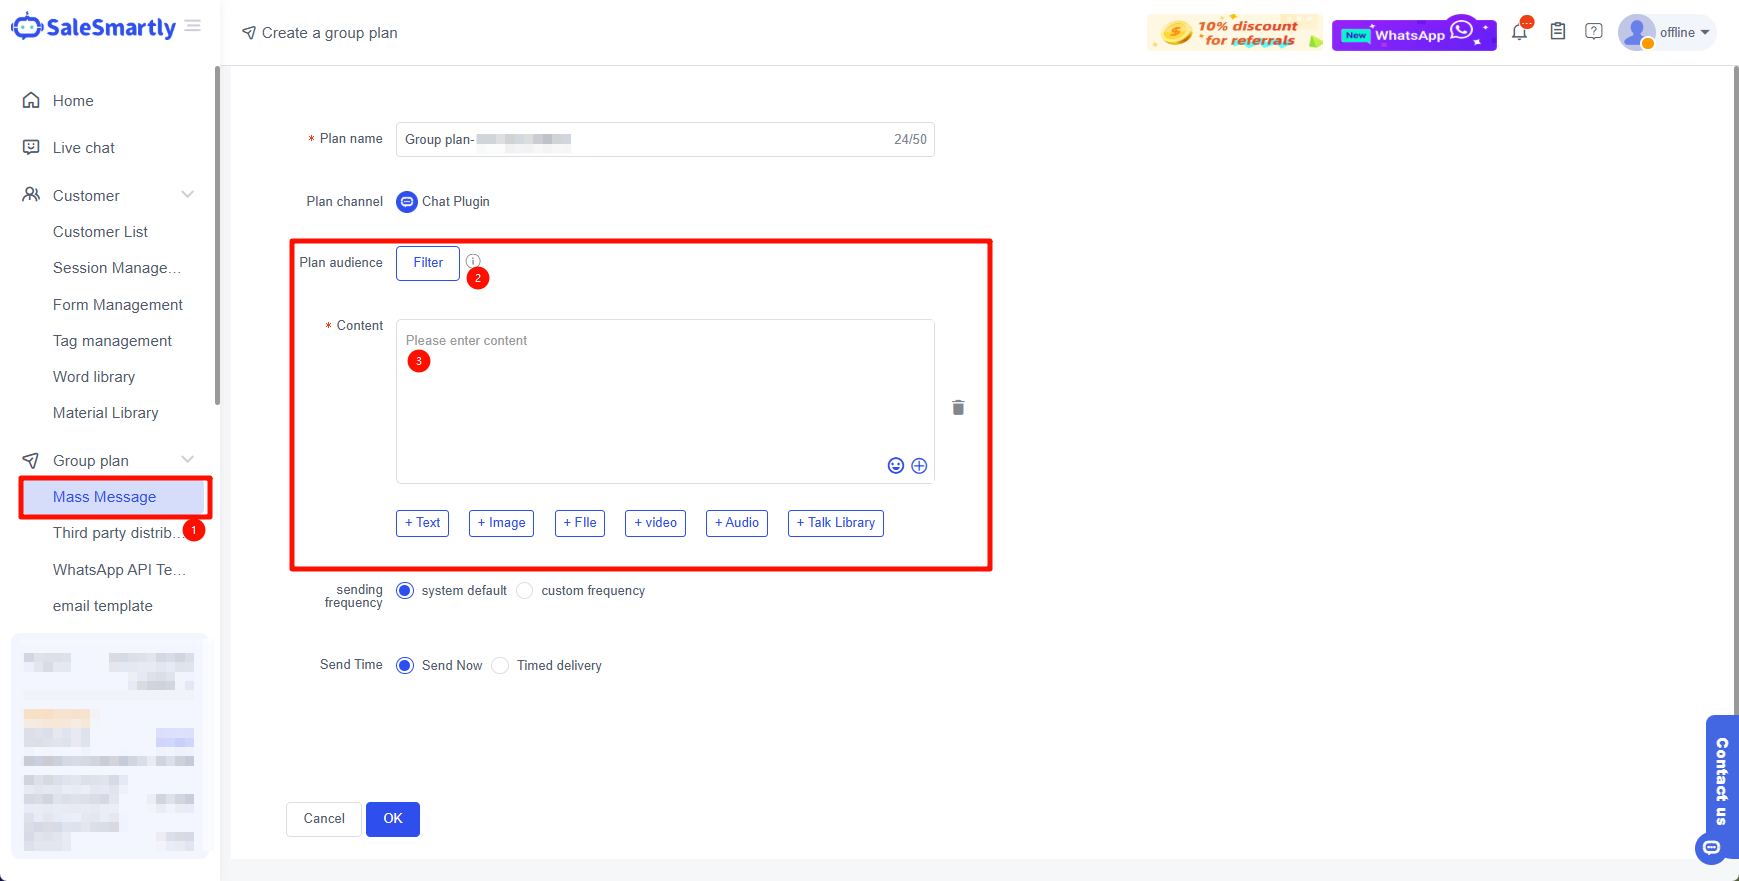Screen dimensions: 1739x881
Task: Click the Group plan paper-plane icon
Action: pos(31,460)
